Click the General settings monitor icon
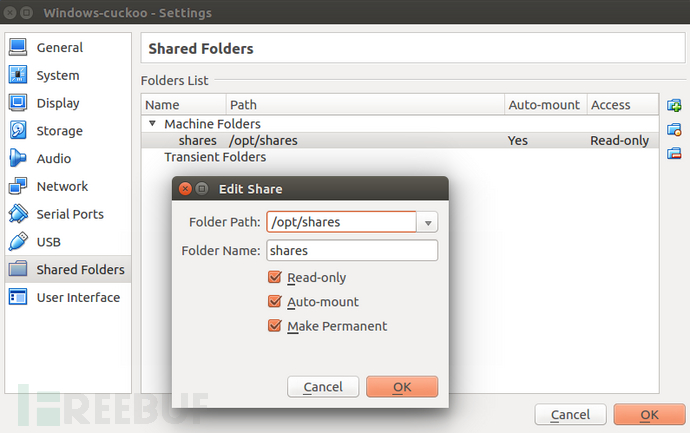 tap(18, 47)
